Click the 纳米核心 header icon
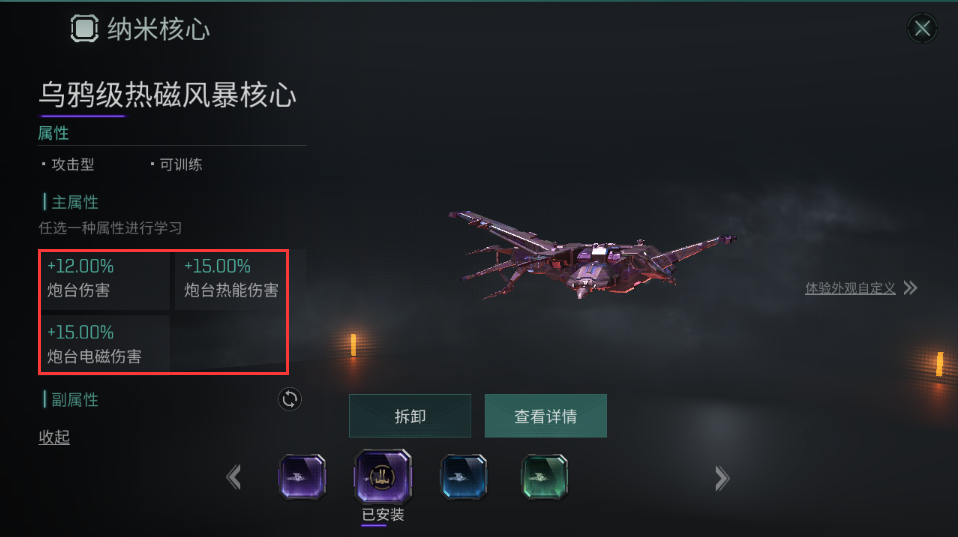This screenshot has height=537, width=958. tap(84, 28)
